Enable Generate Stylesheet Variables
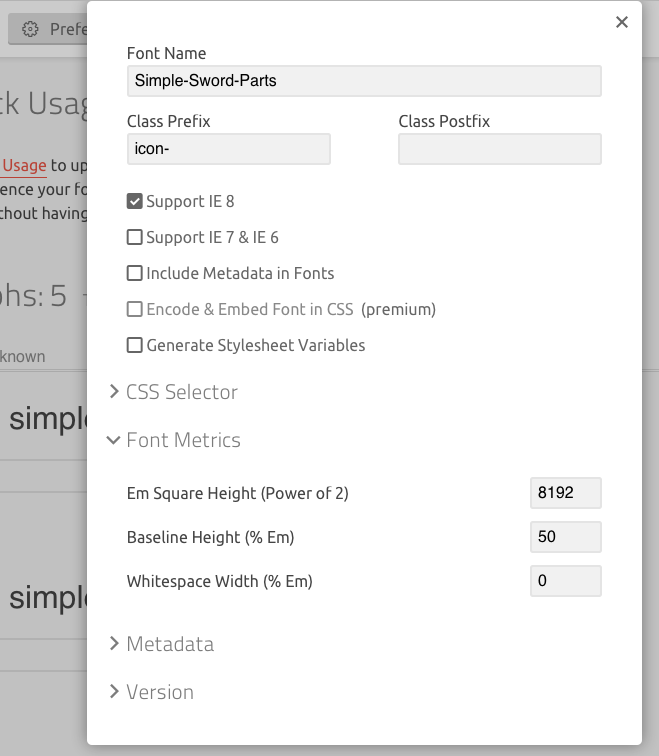Screen dimensions: 659x756 point(134,346)
